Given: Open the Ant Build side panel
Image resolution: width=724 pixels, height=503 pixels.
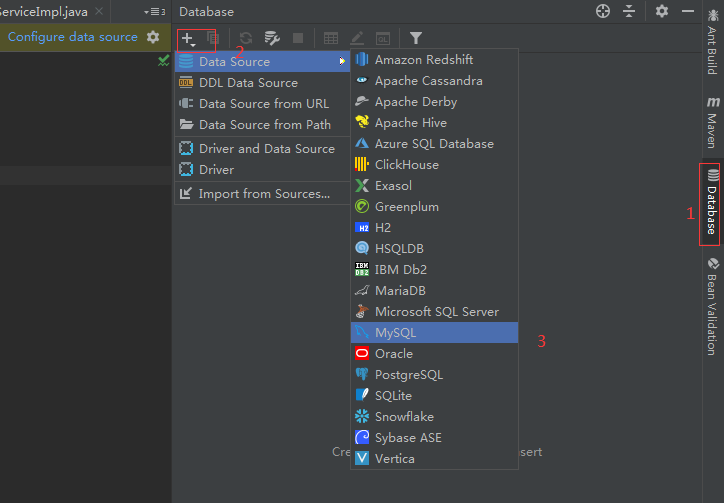Looking at the screenshot, I should click(x=712, y=42).
